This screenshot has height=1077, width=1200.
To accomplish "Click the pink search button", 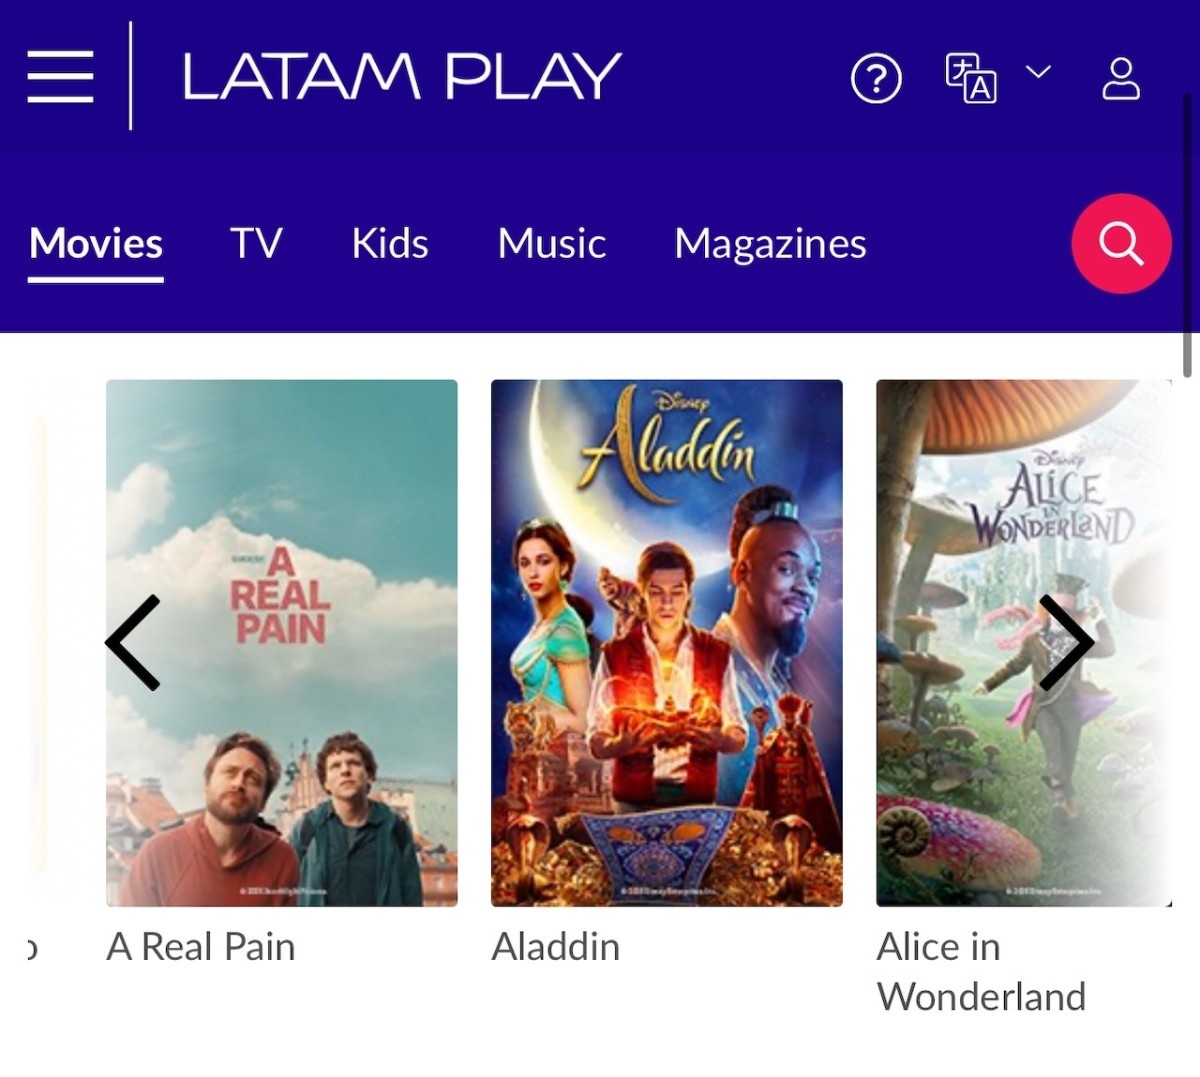I will 1121,244.
